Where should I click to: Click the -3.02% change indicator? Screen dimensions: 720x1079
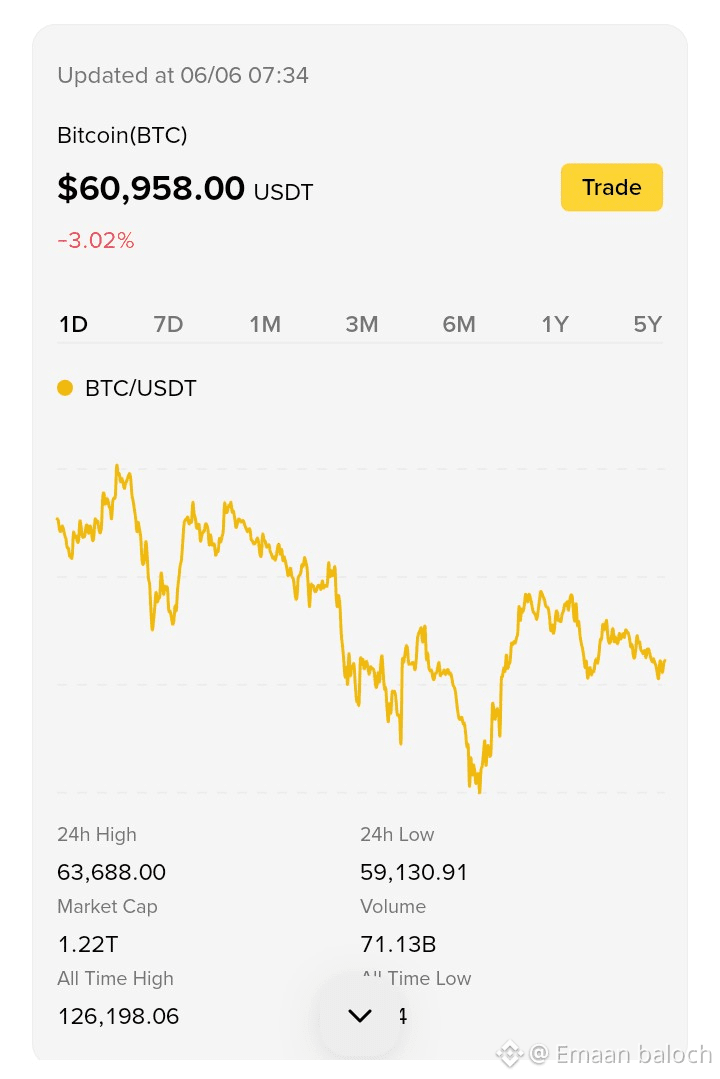[96, 240]
